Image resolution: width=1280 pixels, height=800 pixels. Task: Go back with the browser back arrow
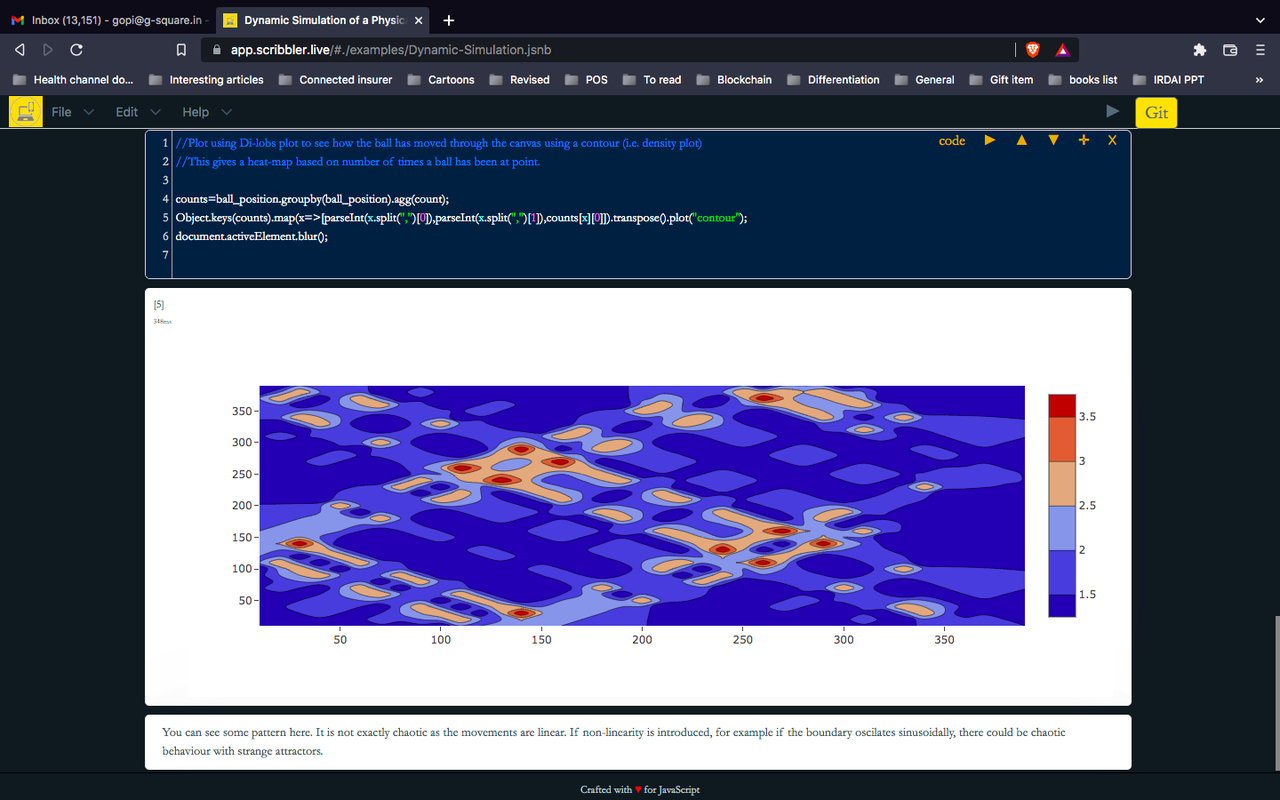20,49
